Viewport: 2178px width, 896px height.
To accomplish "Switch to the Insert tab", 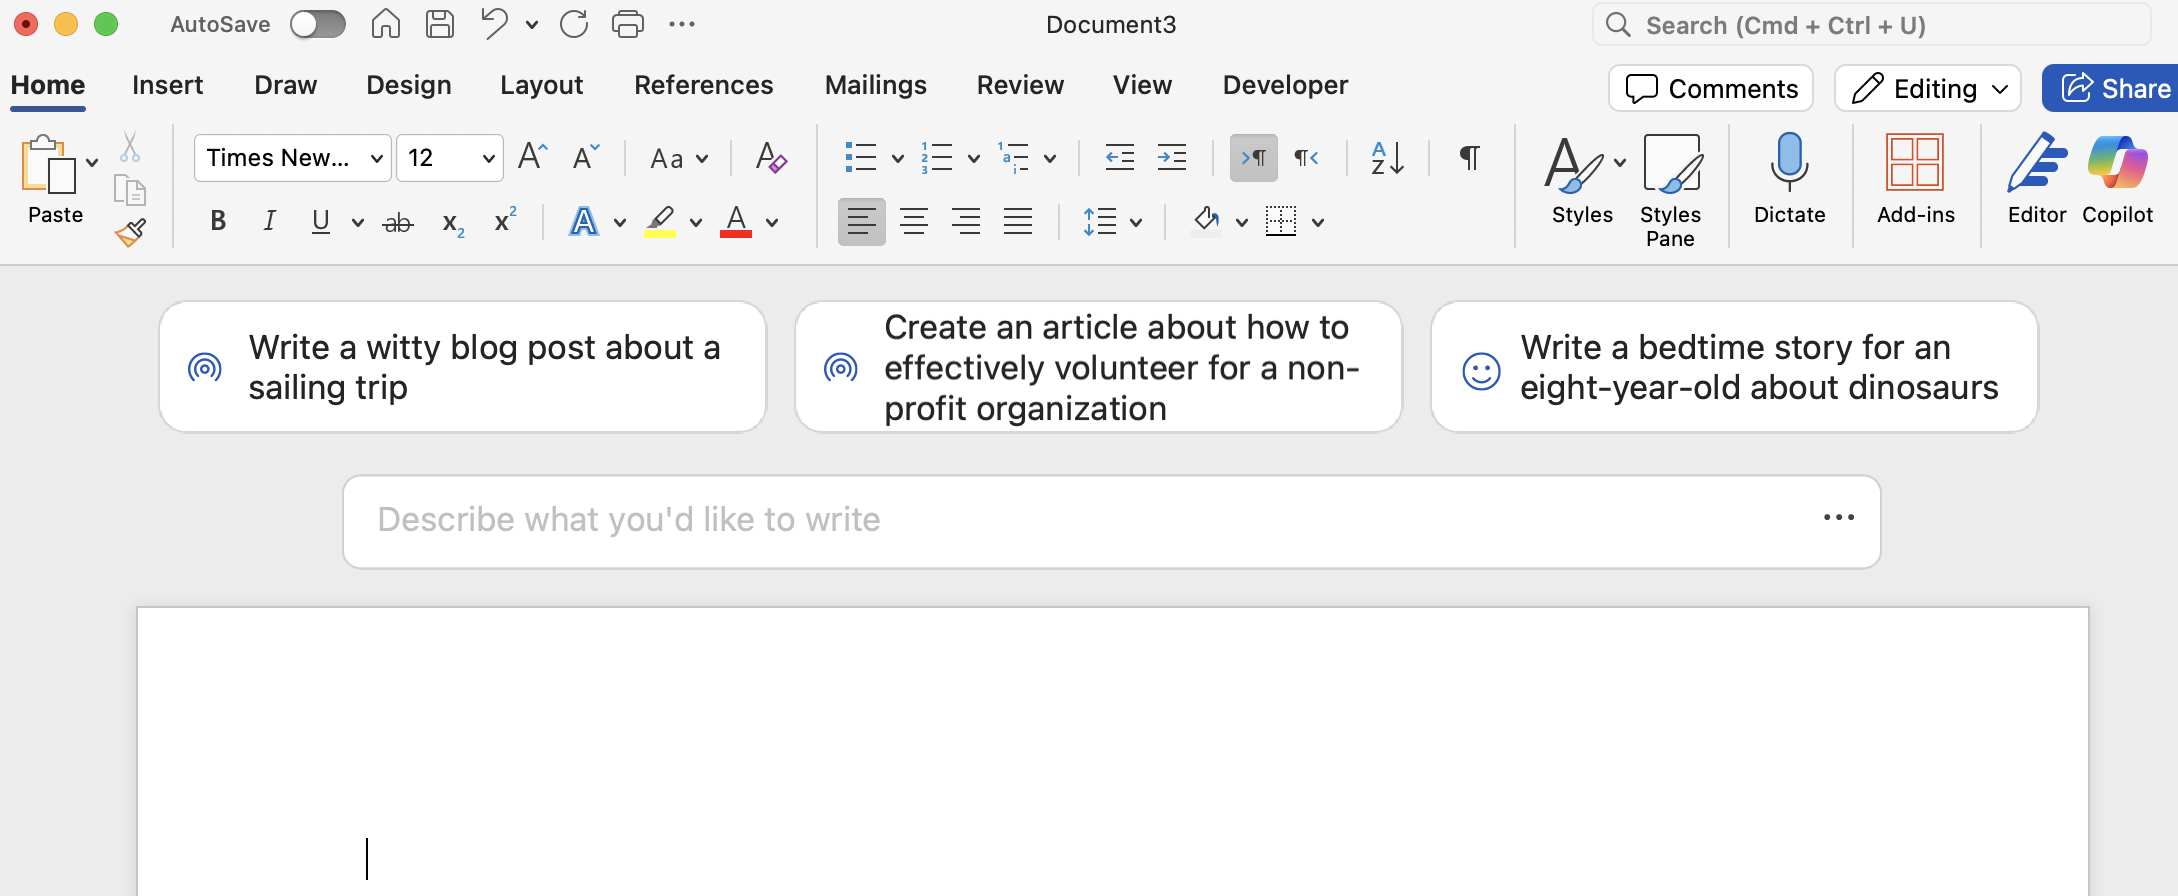I will pyautogui.click(x=167, y=85).
